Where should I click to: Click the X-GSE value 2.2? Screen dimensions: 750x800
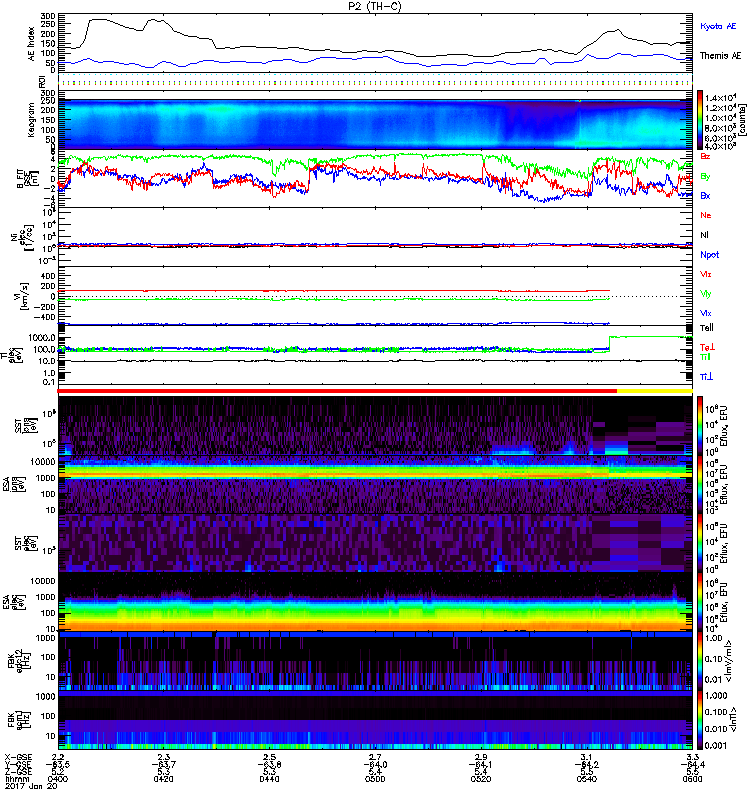pos(58,757)
